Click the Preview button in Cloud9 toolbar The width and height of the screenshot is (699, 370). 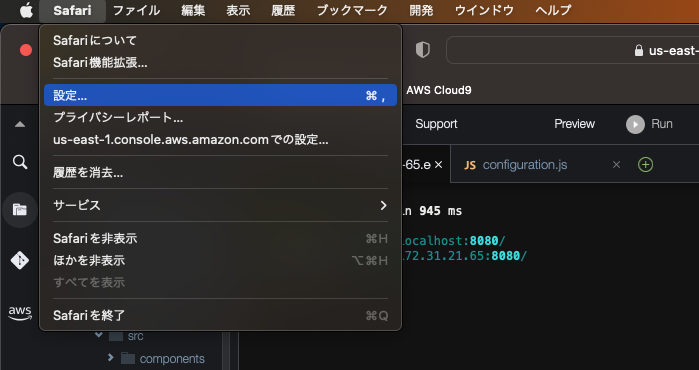coord(574,124)
